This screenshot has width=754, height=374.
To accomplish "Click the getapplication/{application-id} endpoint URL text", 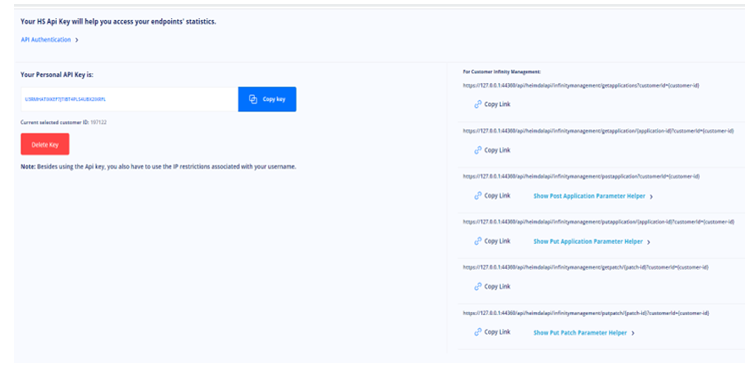I will tap(599, 131).
